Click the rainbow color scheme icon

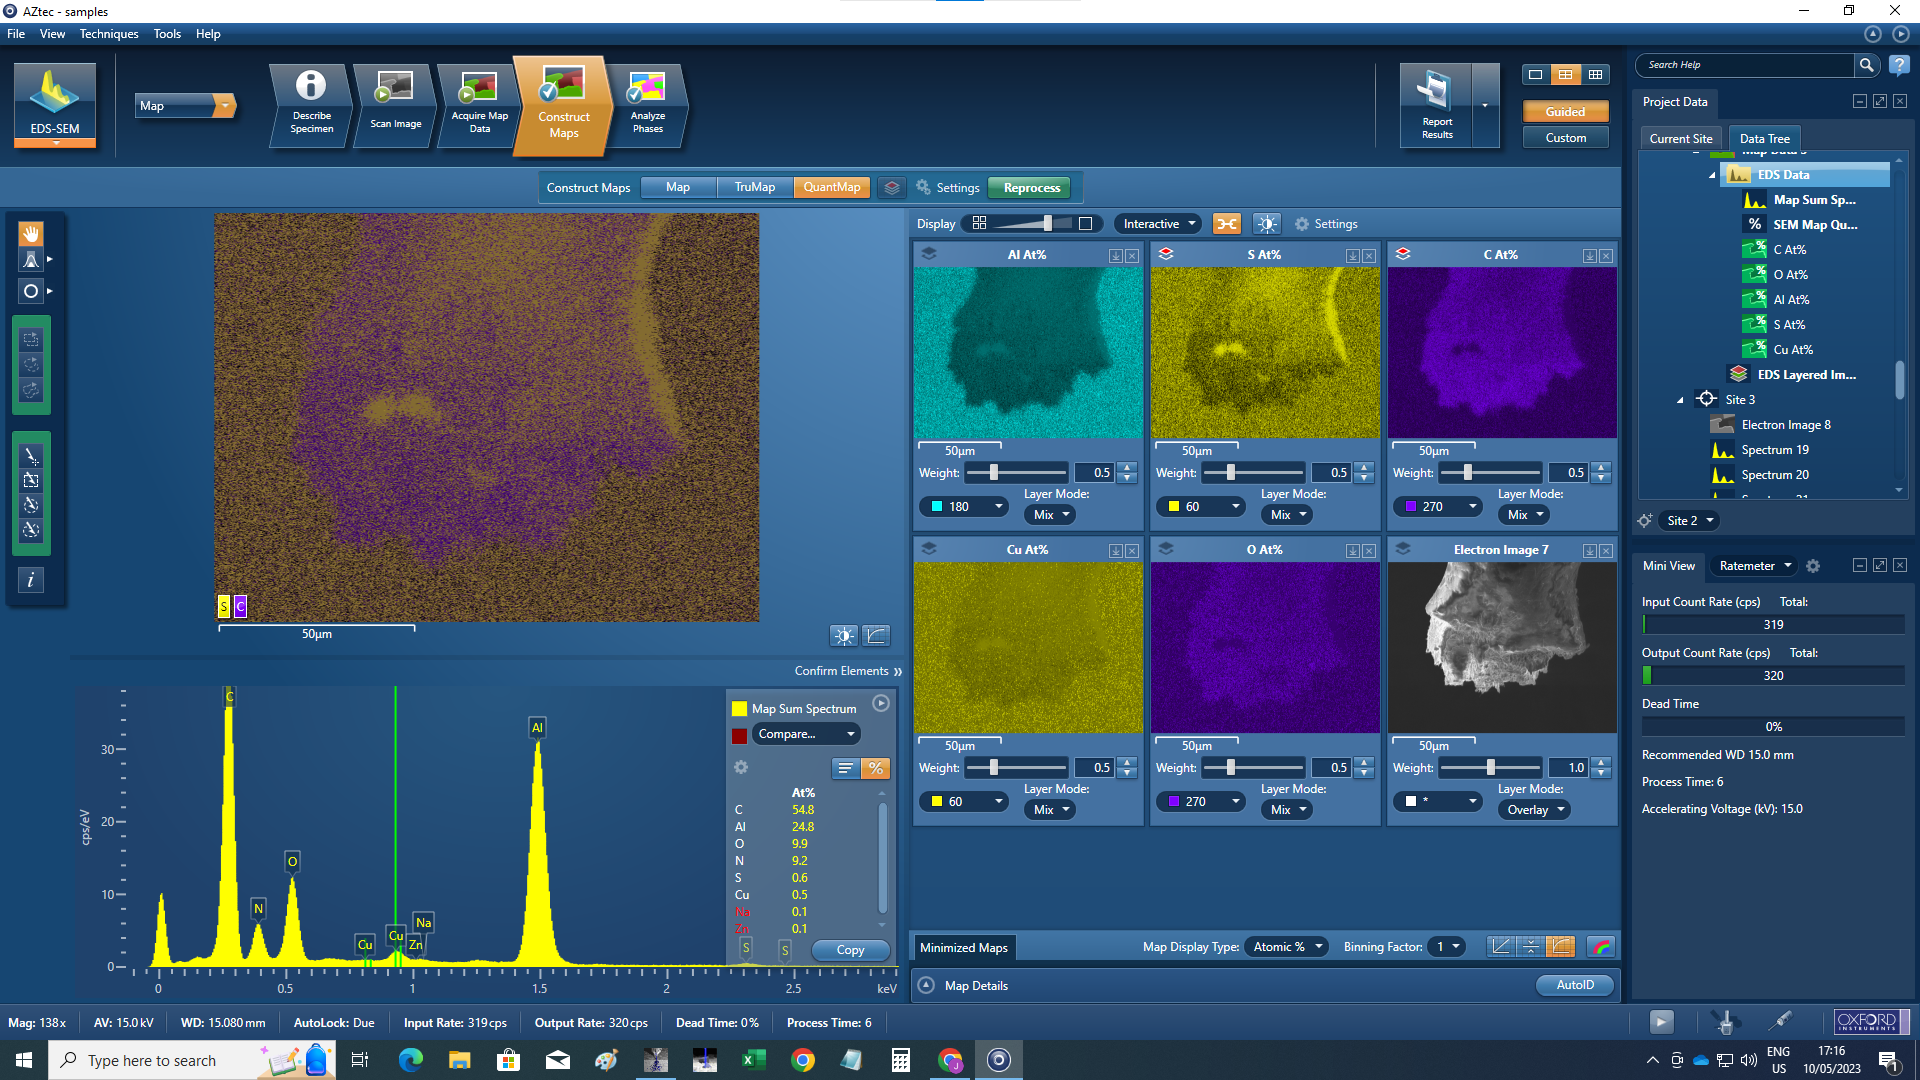(1601, 947)
